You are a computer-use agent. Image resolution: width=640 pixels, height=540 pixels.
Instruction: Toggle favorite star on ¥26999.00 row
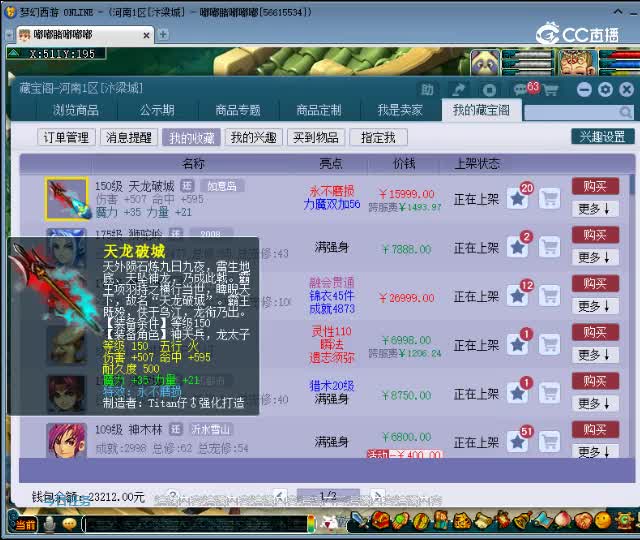(518, 296)
